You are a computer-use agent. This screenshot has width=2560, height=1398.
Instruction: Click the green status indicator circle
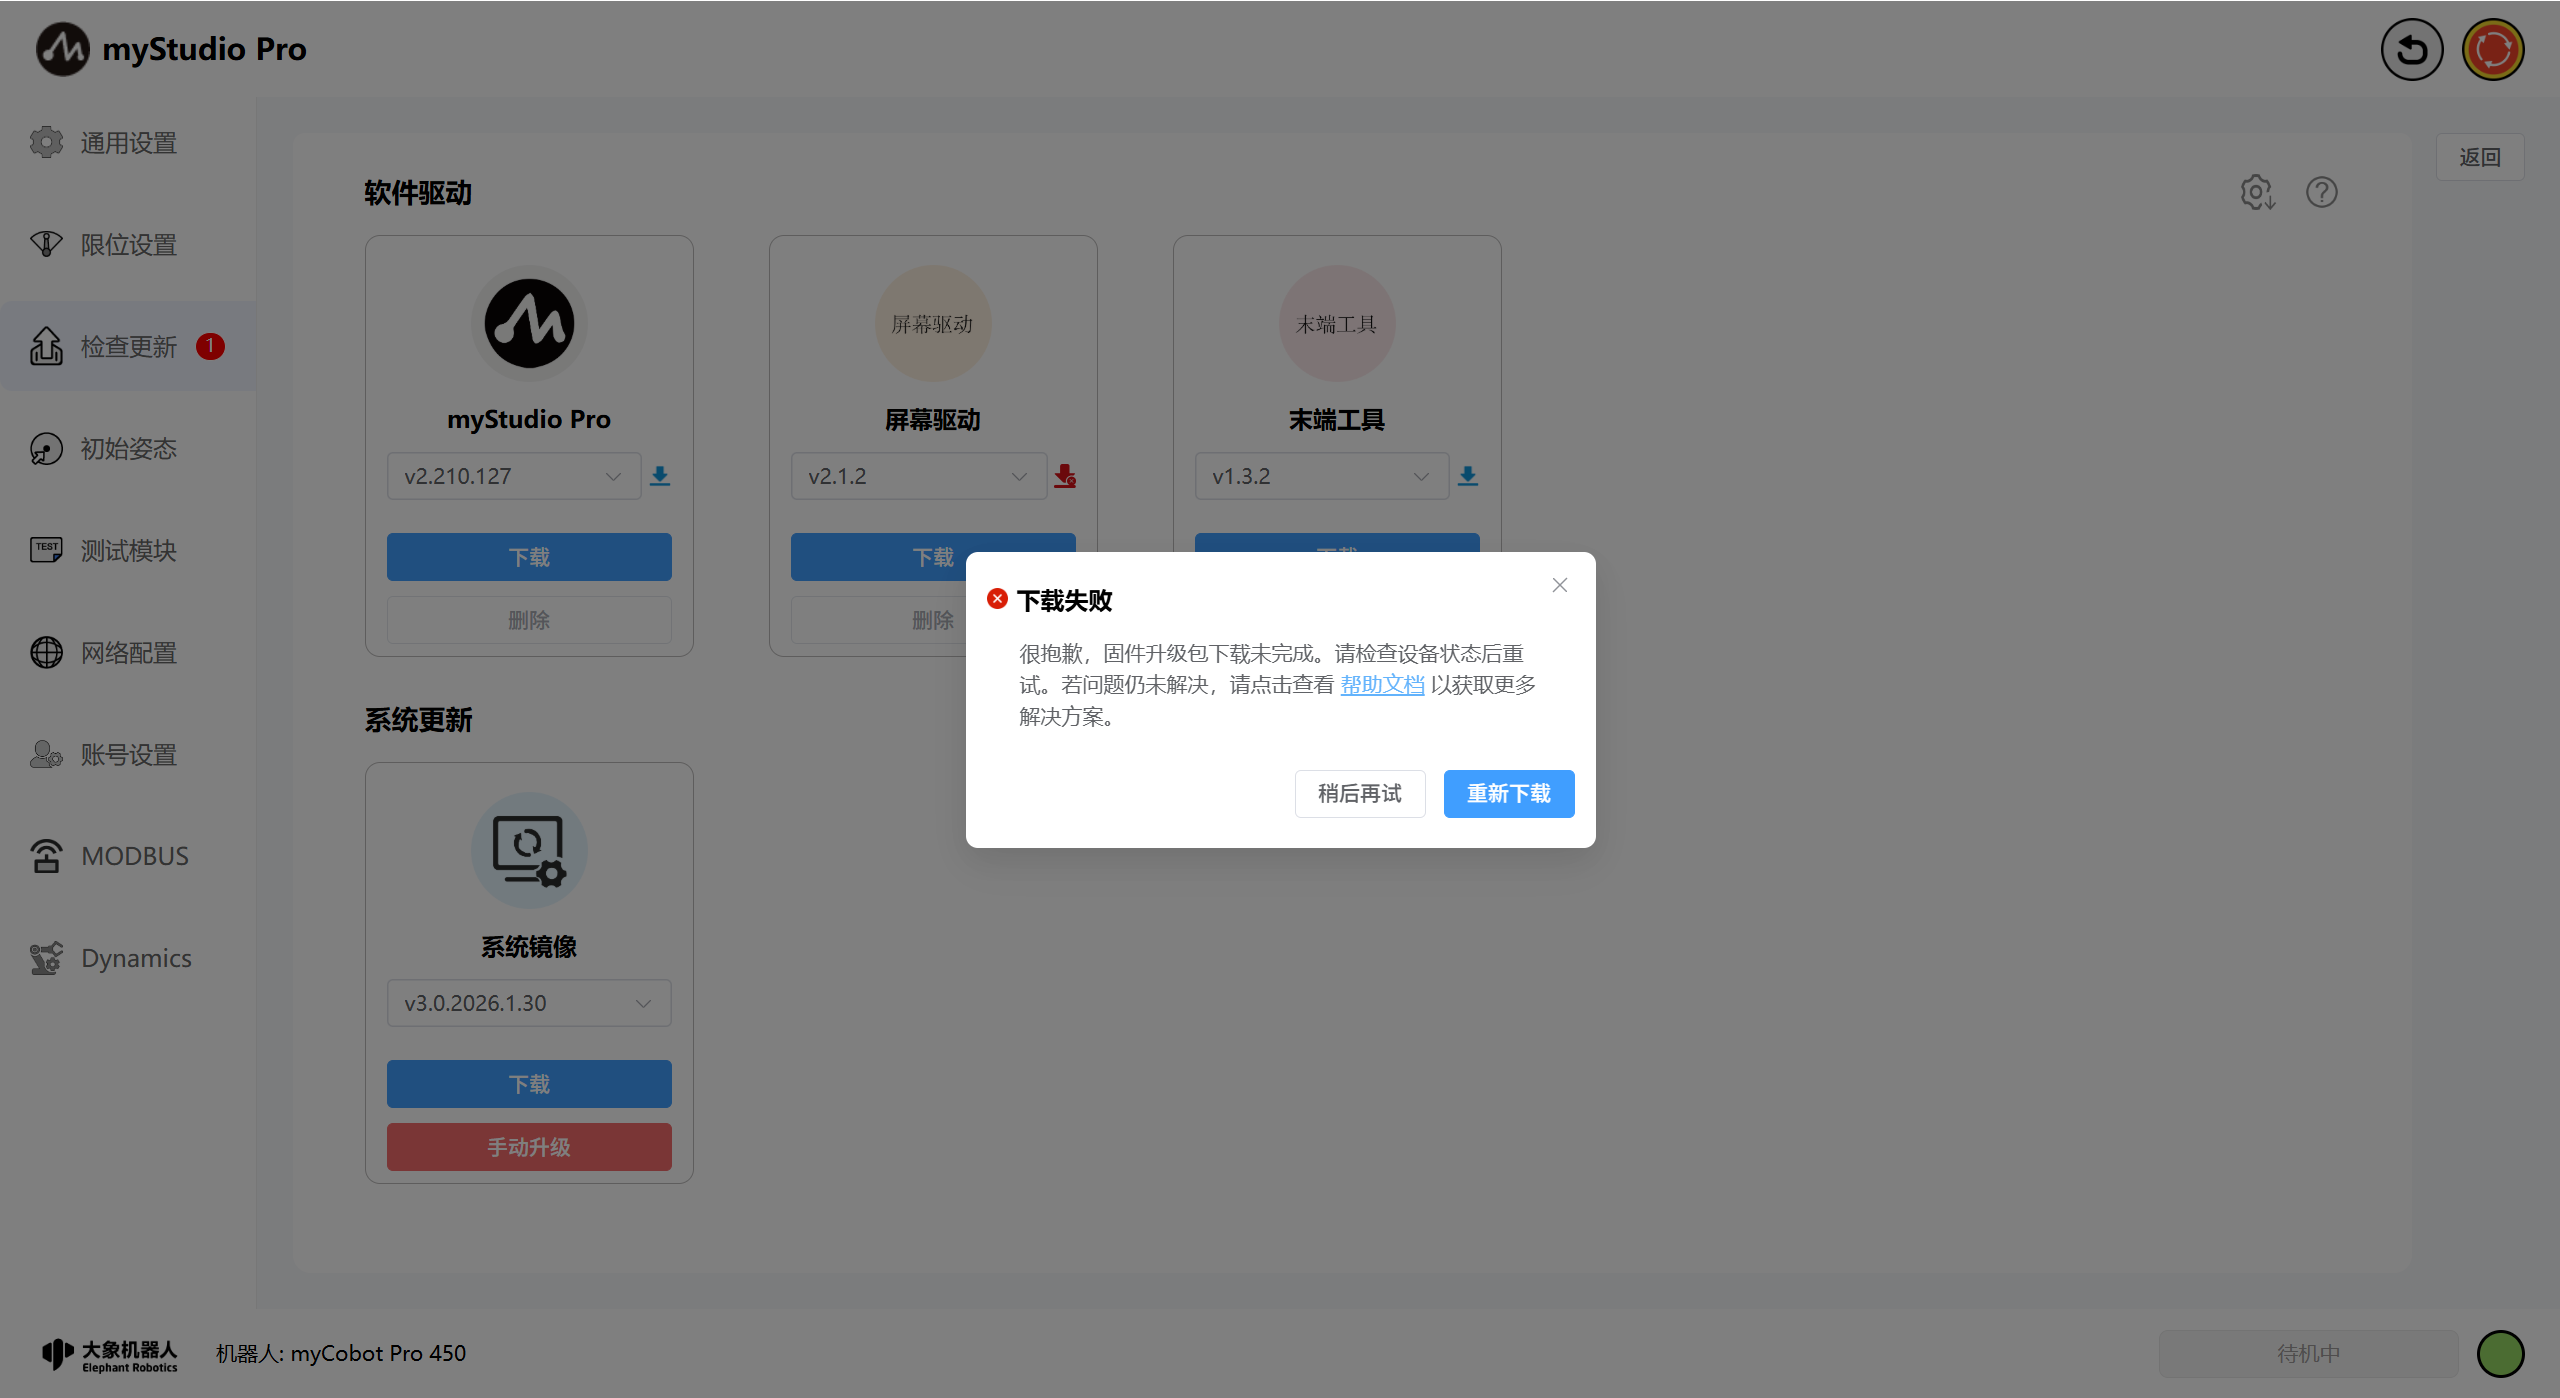pyautogui.click(x=2500, y=1353)
